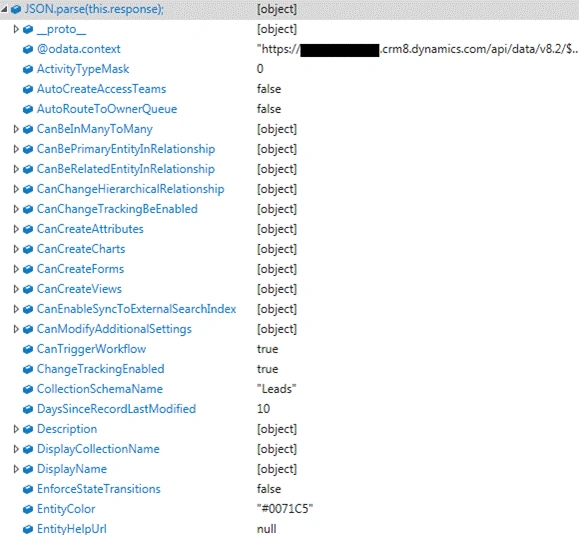This screenshot has height=535, width=579.
Task: Select the ActivityTypeMask property name
Action: pyautogui.click(x=83, y=69)
